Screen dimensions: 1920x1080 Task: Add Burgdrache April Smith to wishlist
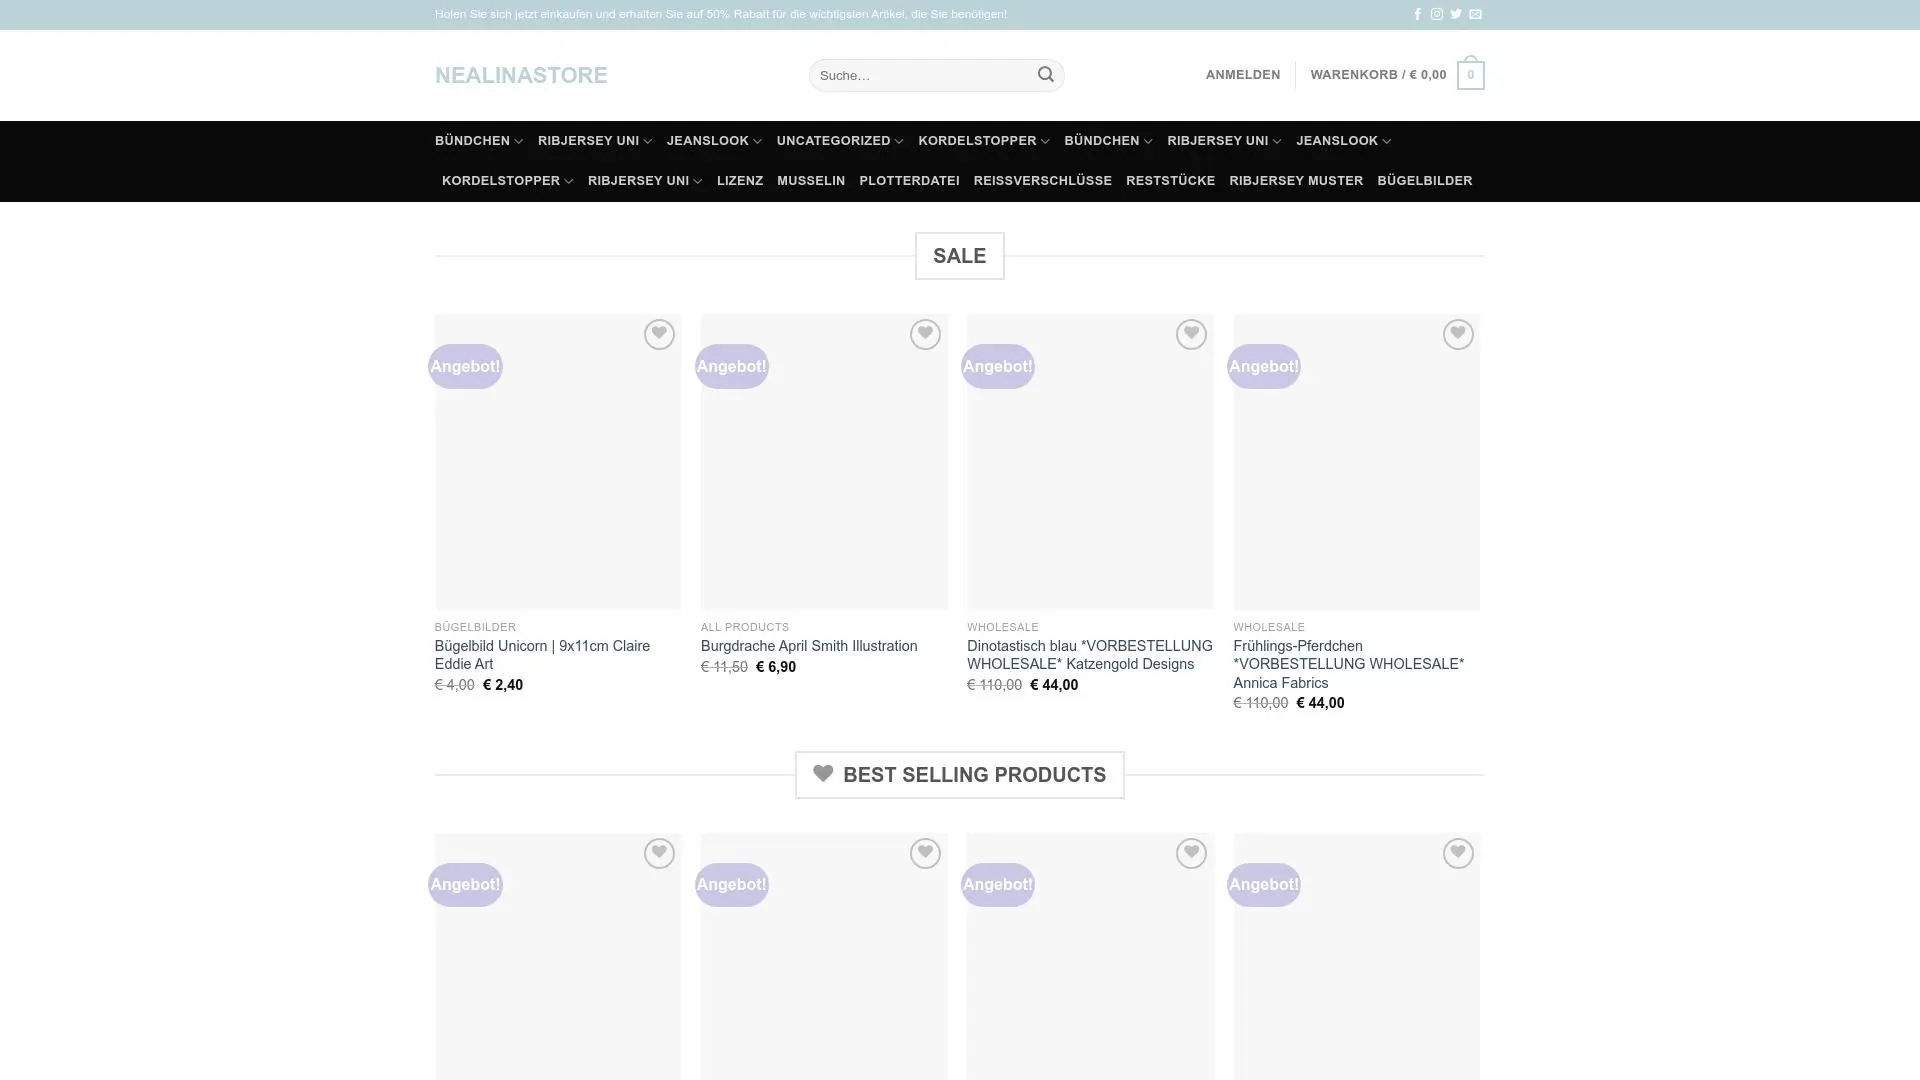(x=924, y=334)
